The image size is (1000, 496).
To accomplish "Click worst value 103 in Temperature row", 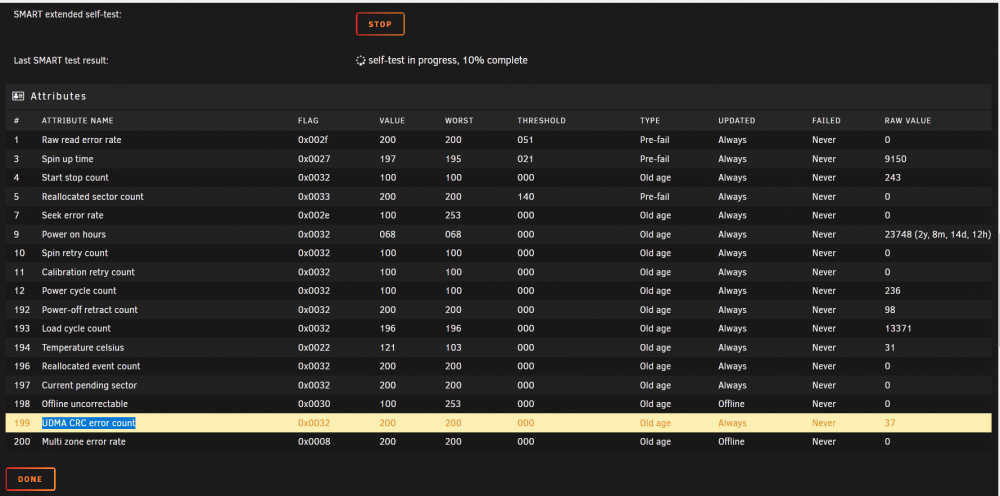I will click(x=453, y=347).
